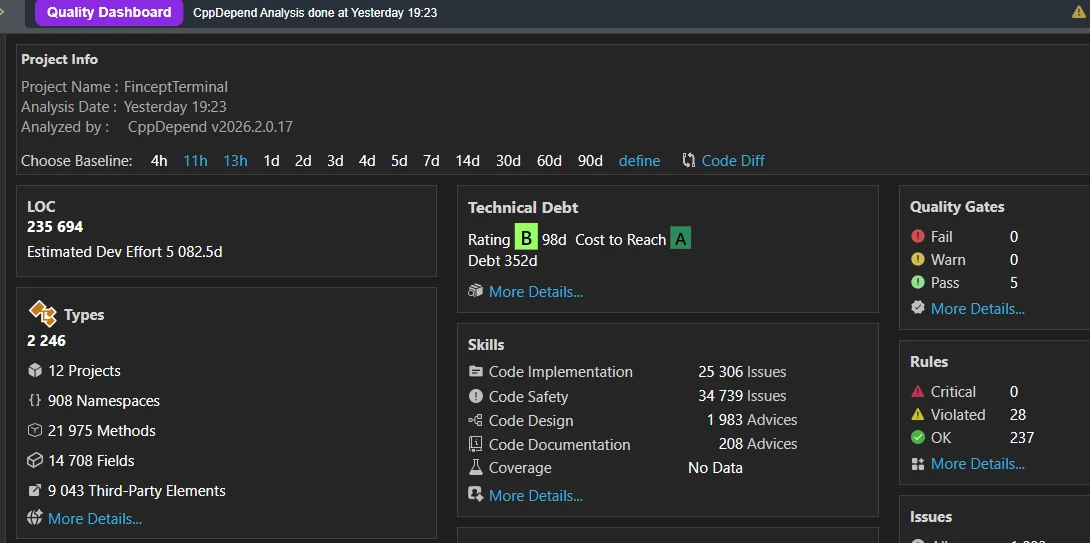Click the 34 739 Issues value
1090x543 pixels.
(742, 396)
